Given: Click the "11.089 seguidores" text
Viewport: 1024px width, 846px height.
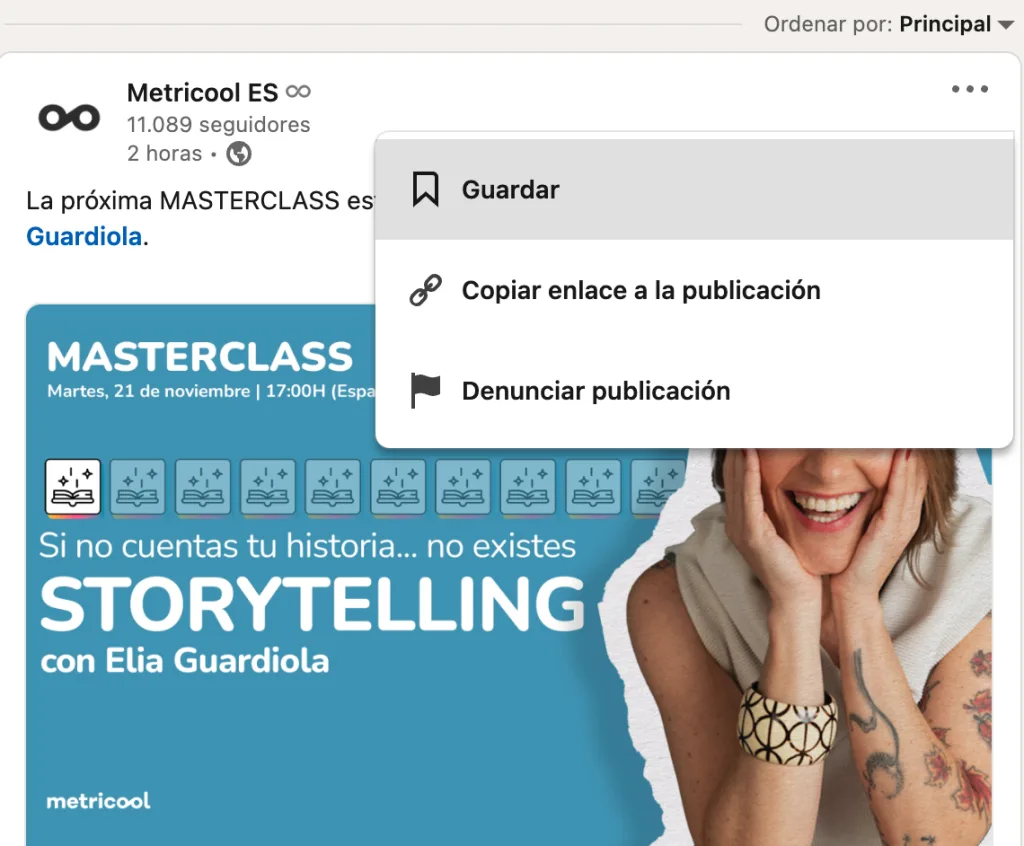Looking at the screenshot, I should (219, 124).
